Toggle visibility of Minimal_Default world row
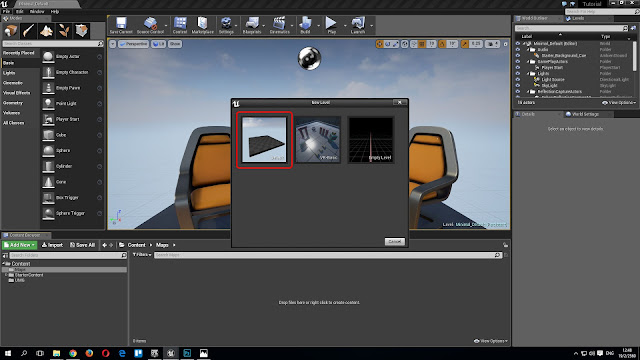Screen dimensions: 640x360 coord(518,43)
